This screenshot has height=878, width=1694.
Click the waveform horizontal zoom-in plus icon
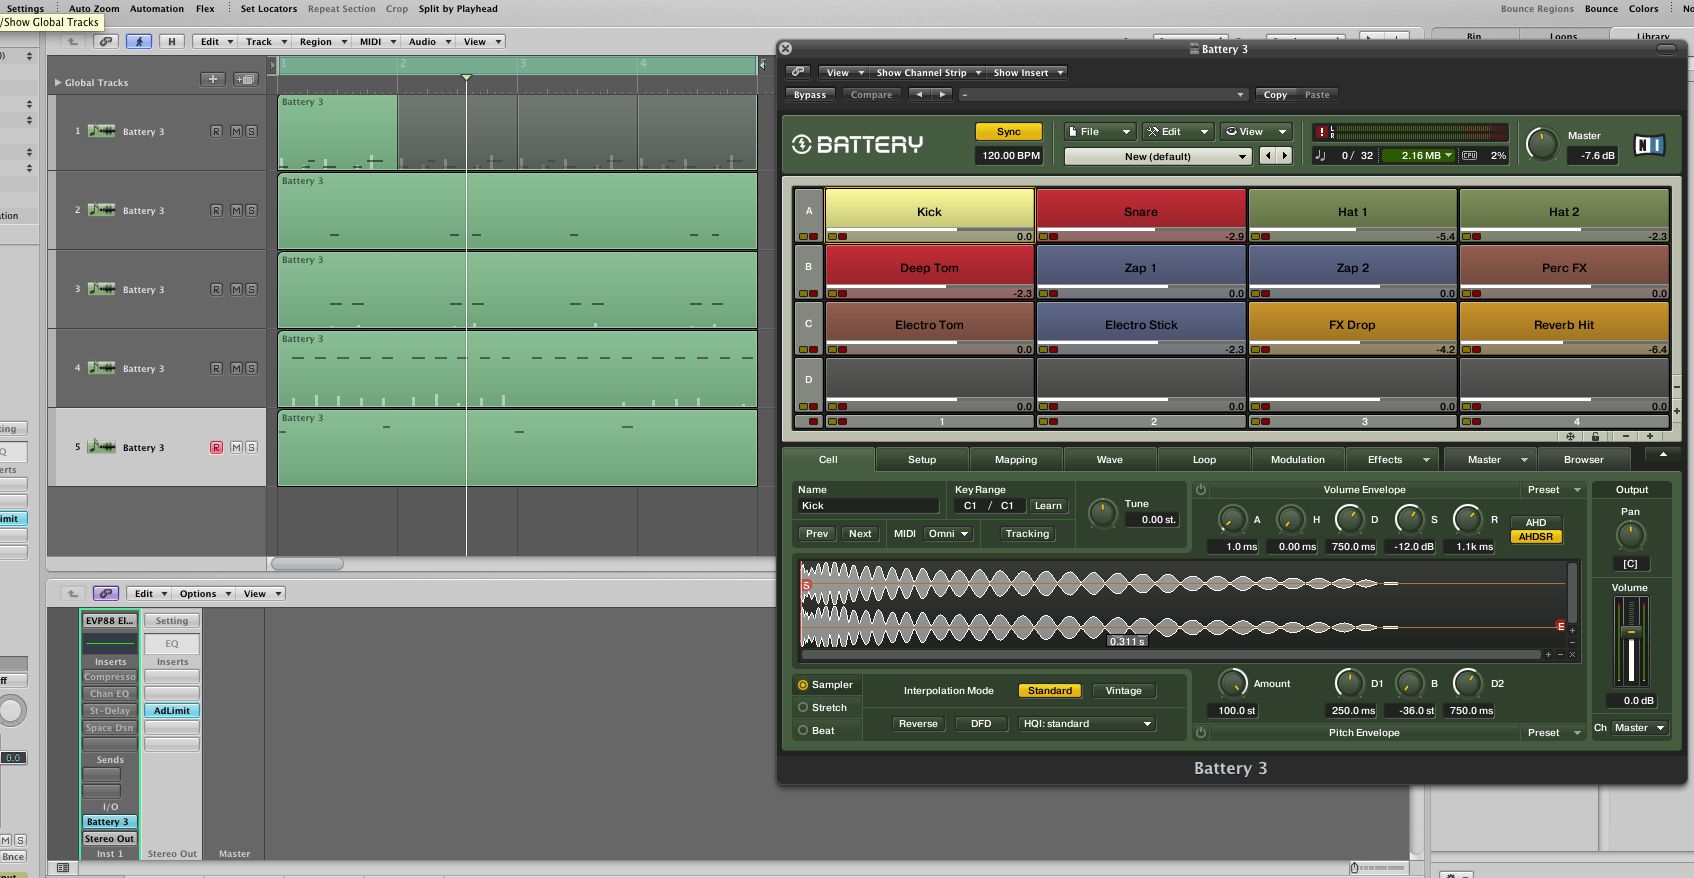1548,655
